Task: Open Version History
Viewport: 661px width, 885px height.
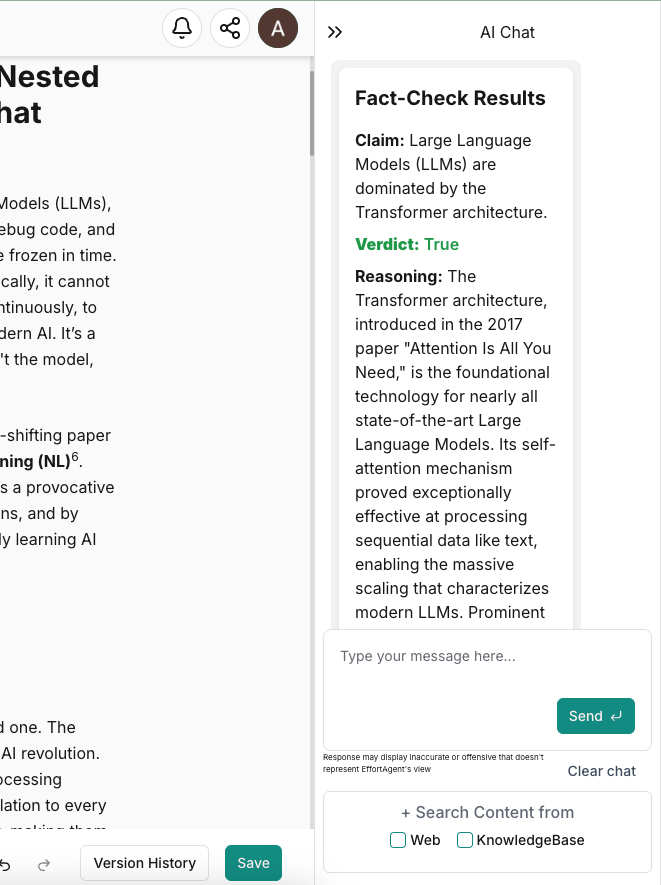Action: (x=145, y=863)
